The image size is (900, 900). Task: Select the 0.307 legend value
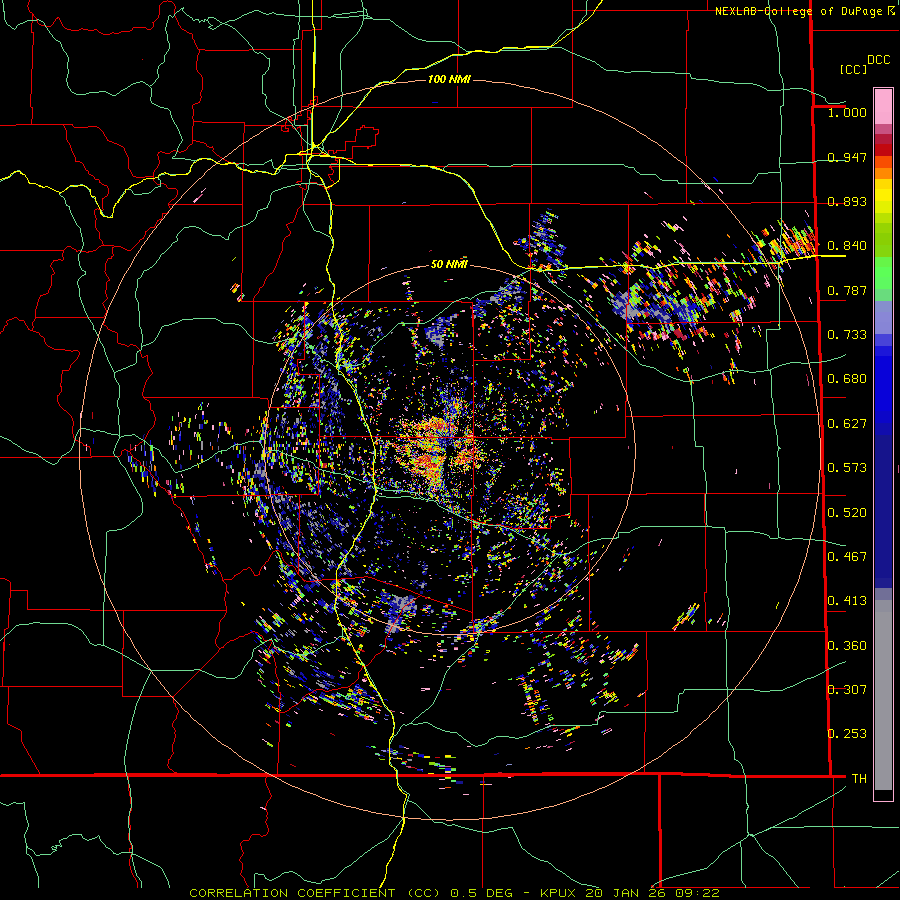point(847,690)
